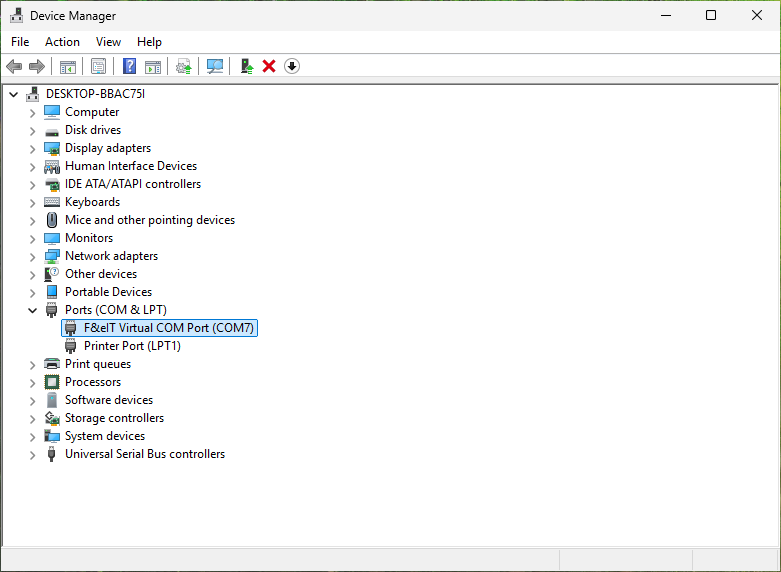Select Printer Port (LPT1) entry
This screenshot has height=572, width=781.
click(x=132, y=346)
